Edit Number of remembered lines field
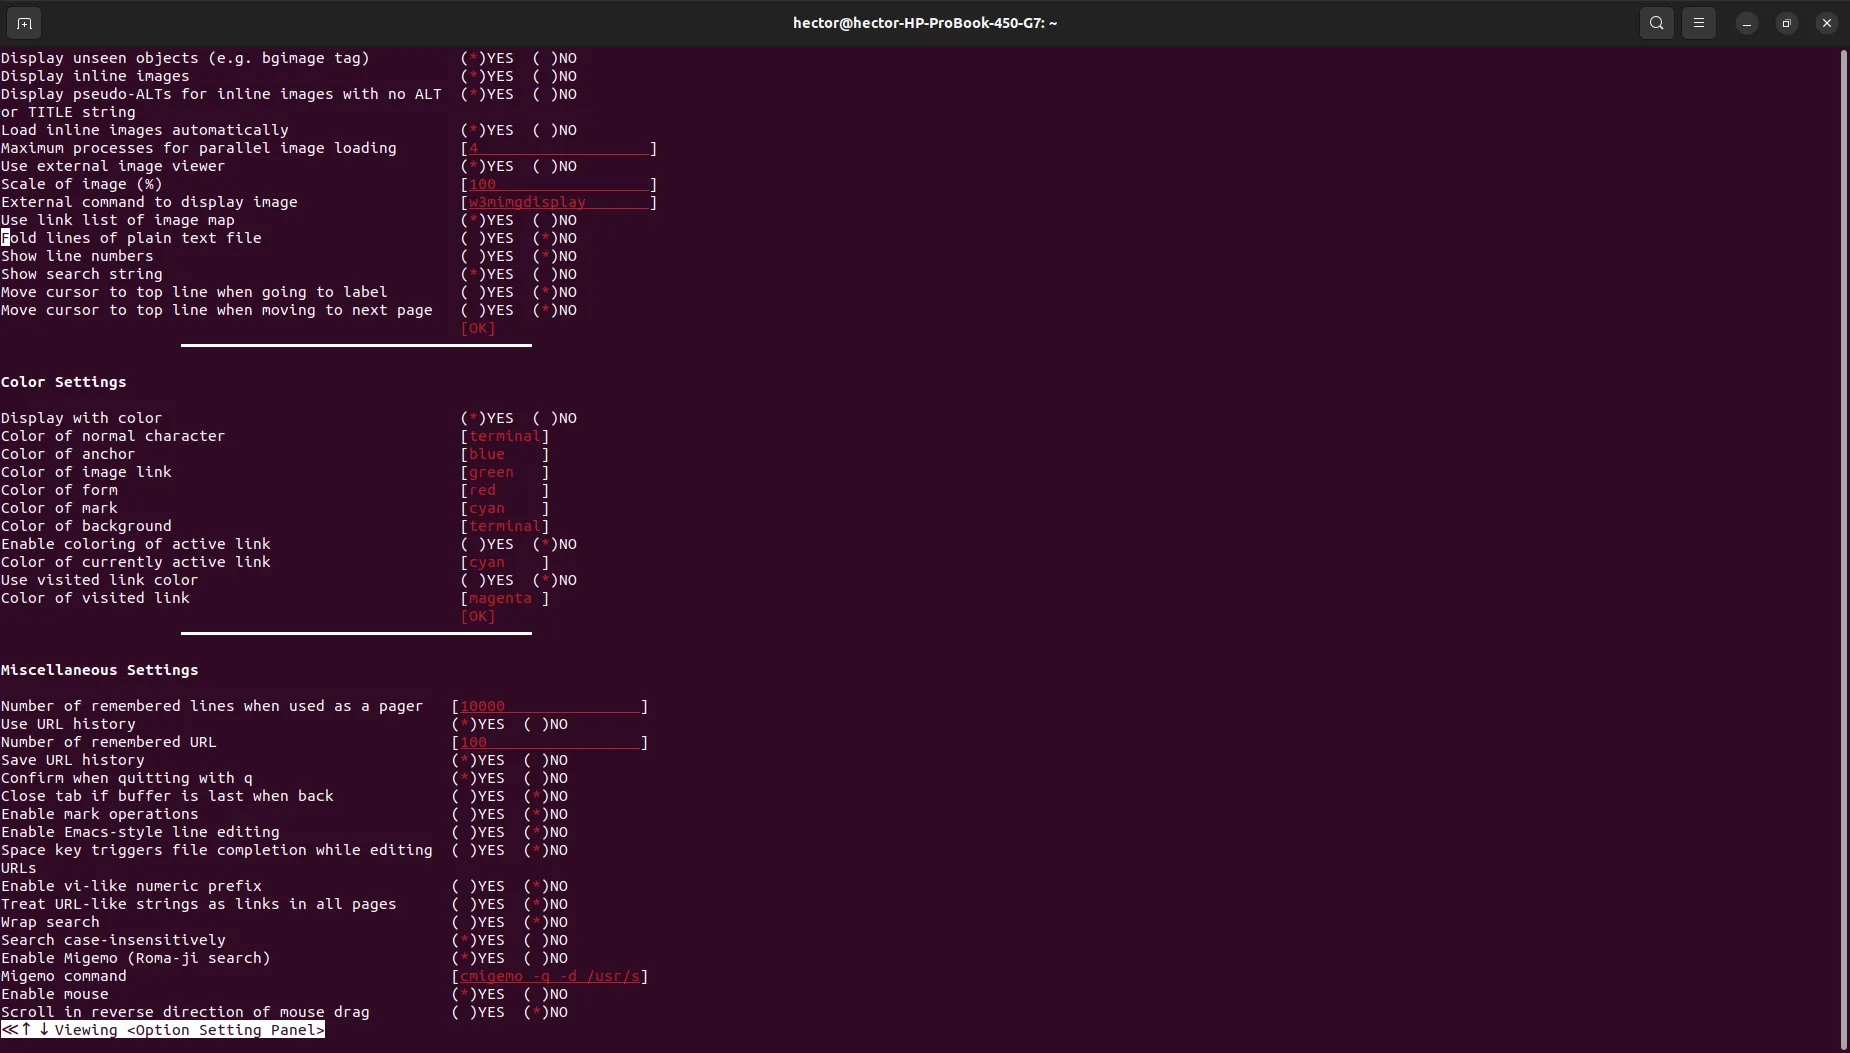Viewport: 1850px width, 1053px height. 550,706
